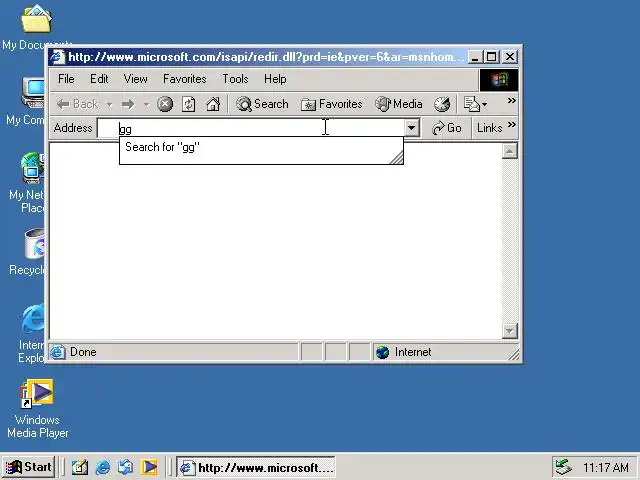Open the Start menu

pos(29,467)
